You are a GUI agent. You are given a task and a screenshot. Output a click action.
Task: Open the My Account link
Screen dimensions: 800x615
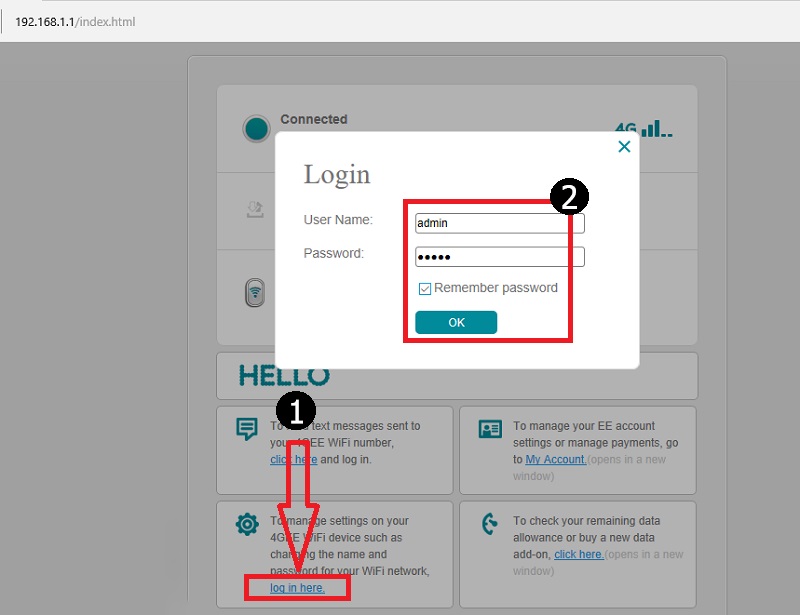click(x=555, y=459)
